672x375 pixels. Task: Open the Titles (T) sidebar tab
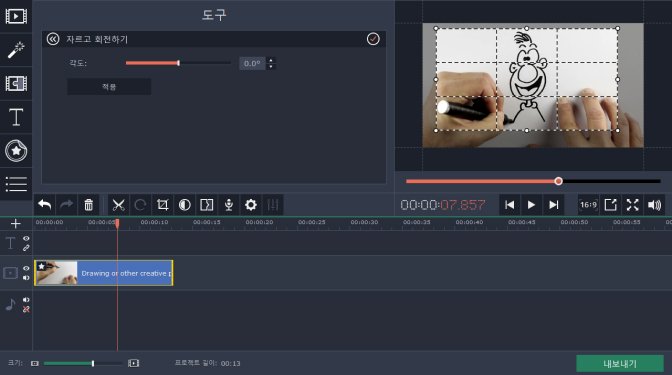pyautogui.click(x=16, y=117)
